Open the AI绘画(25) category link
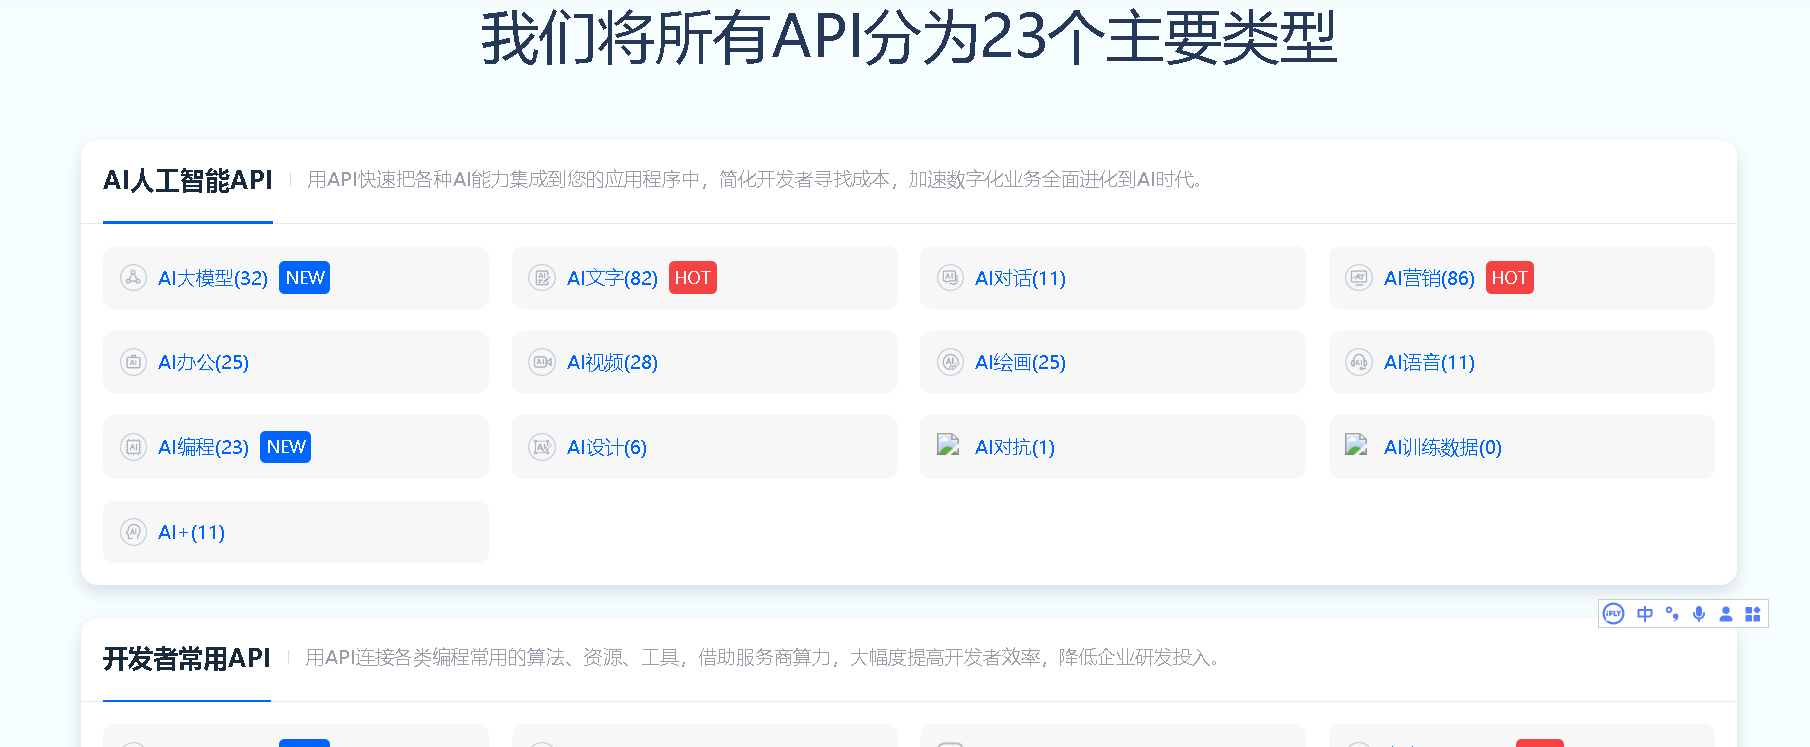1810x747 pixels. tap(1020, 362)
